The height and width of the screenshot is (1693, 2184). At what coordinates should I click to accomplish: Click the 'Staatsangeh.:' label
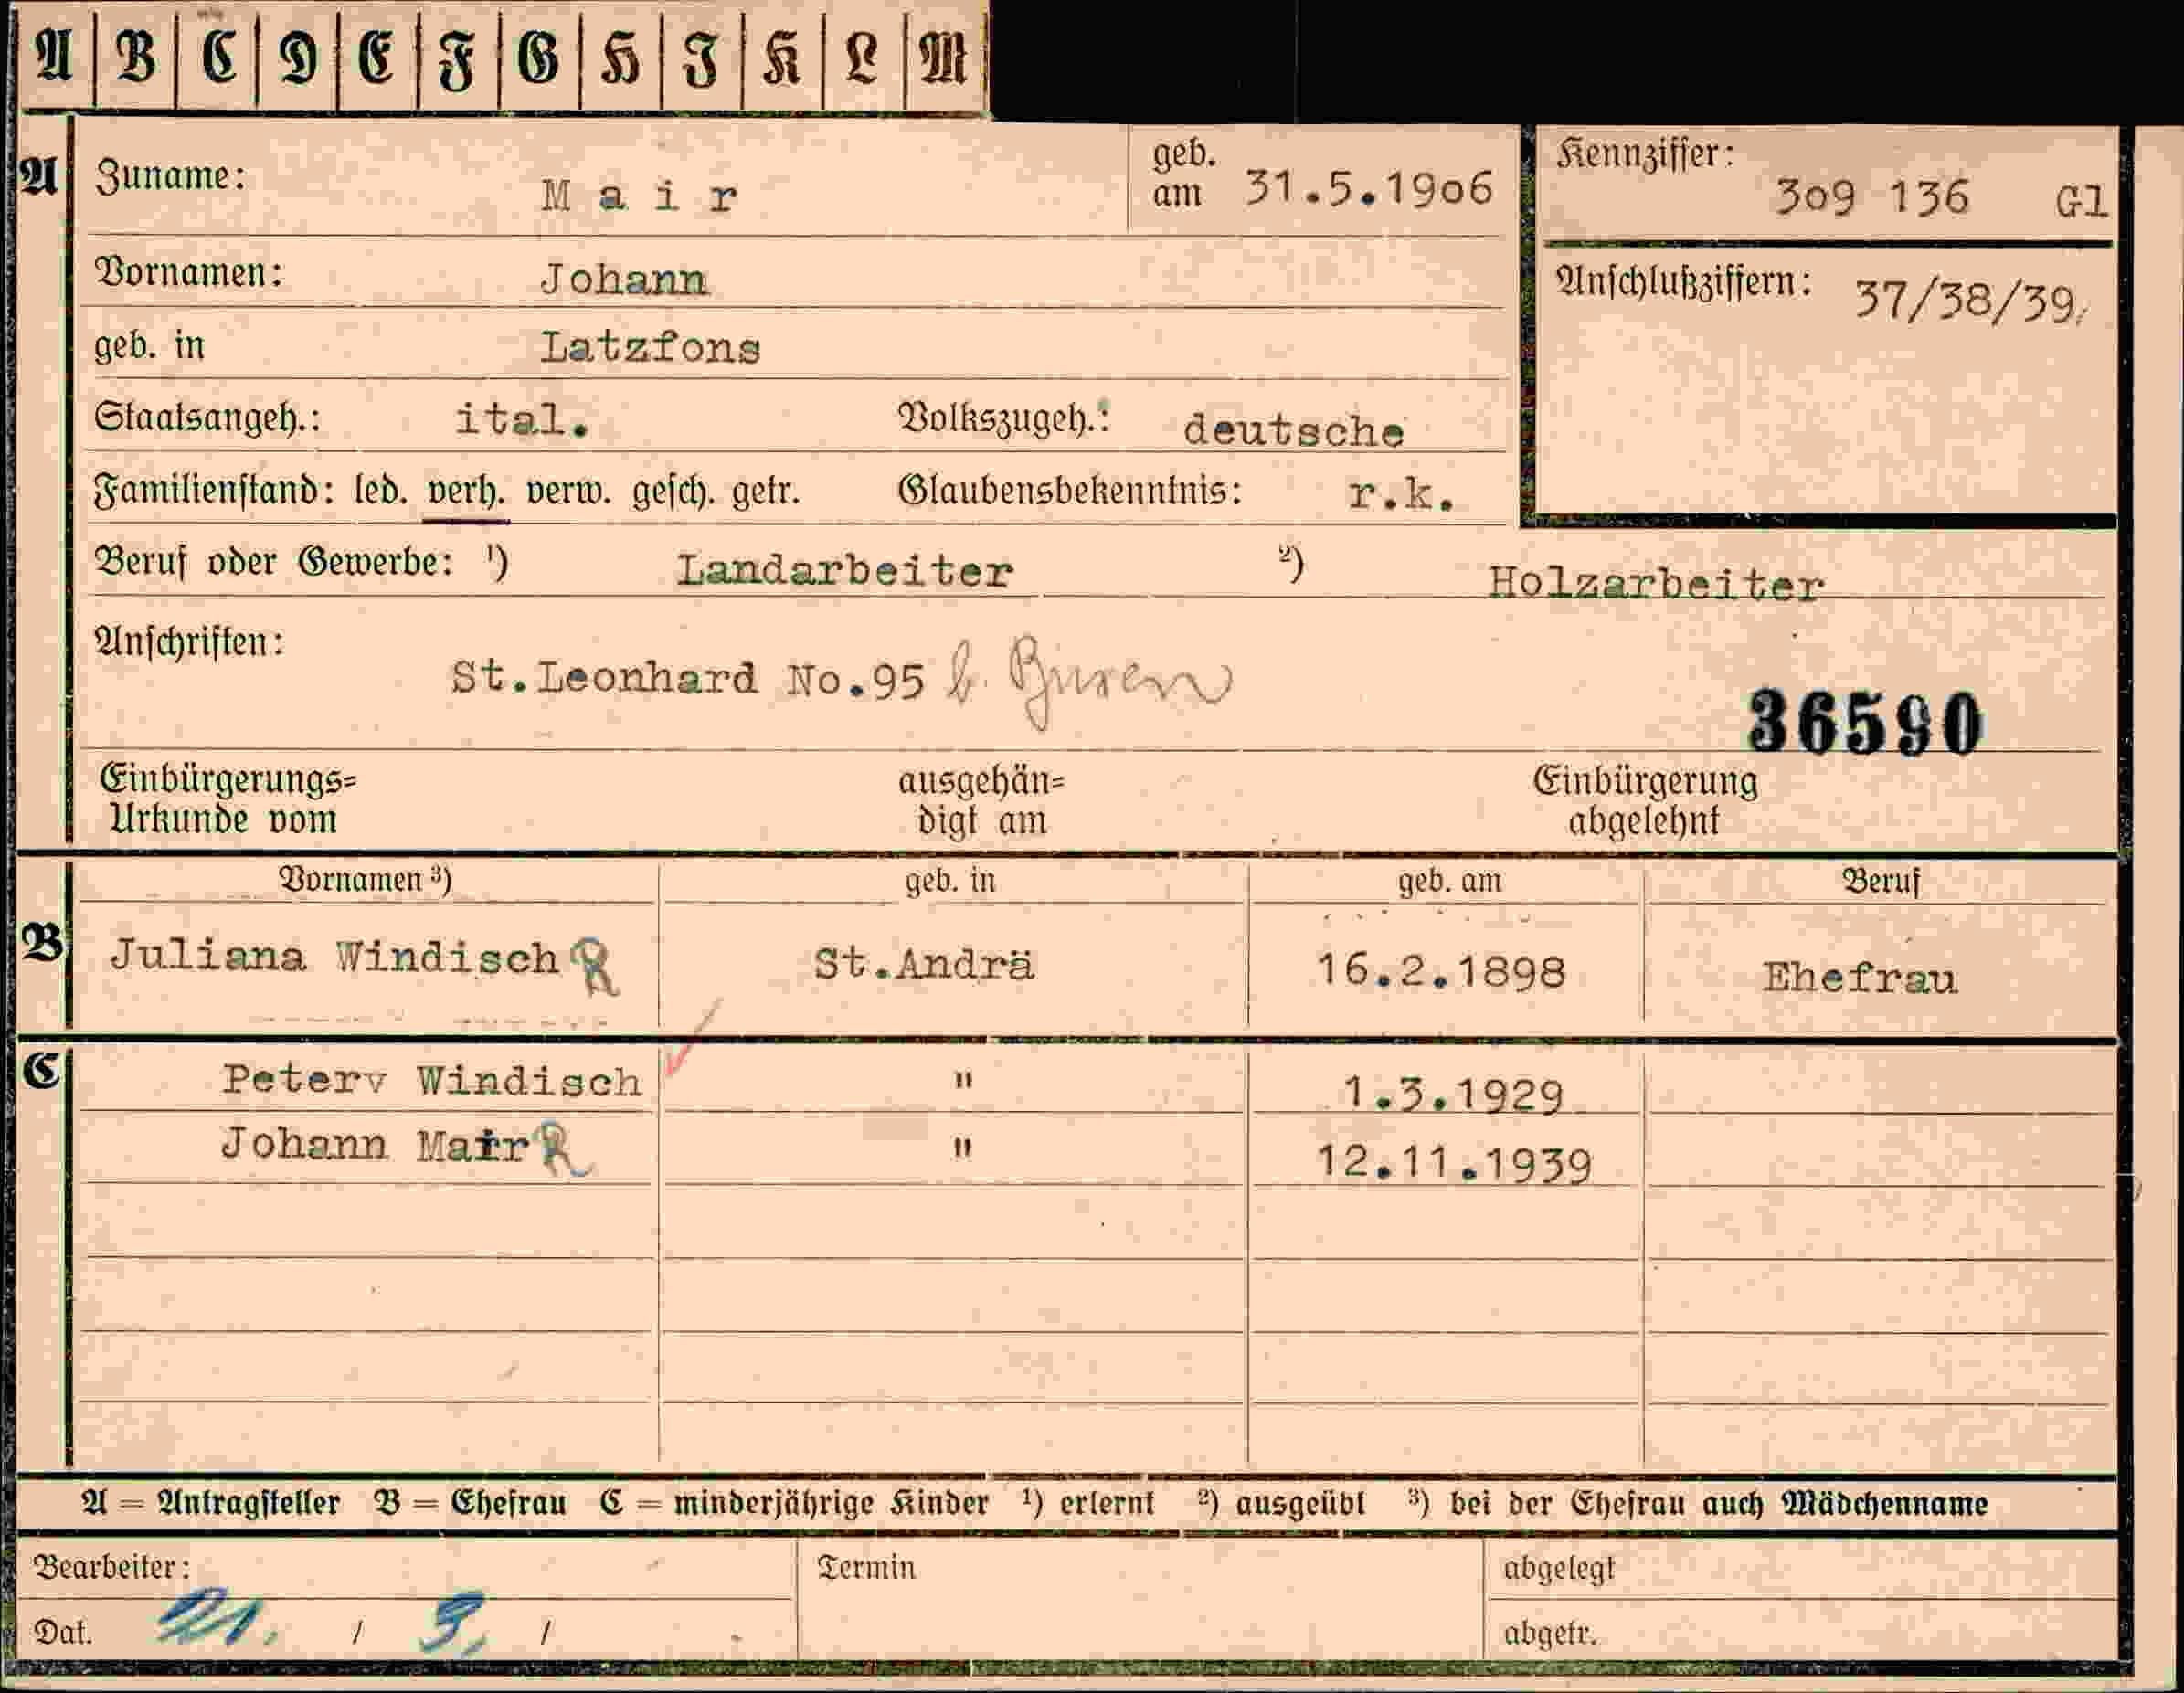[208, 417]
